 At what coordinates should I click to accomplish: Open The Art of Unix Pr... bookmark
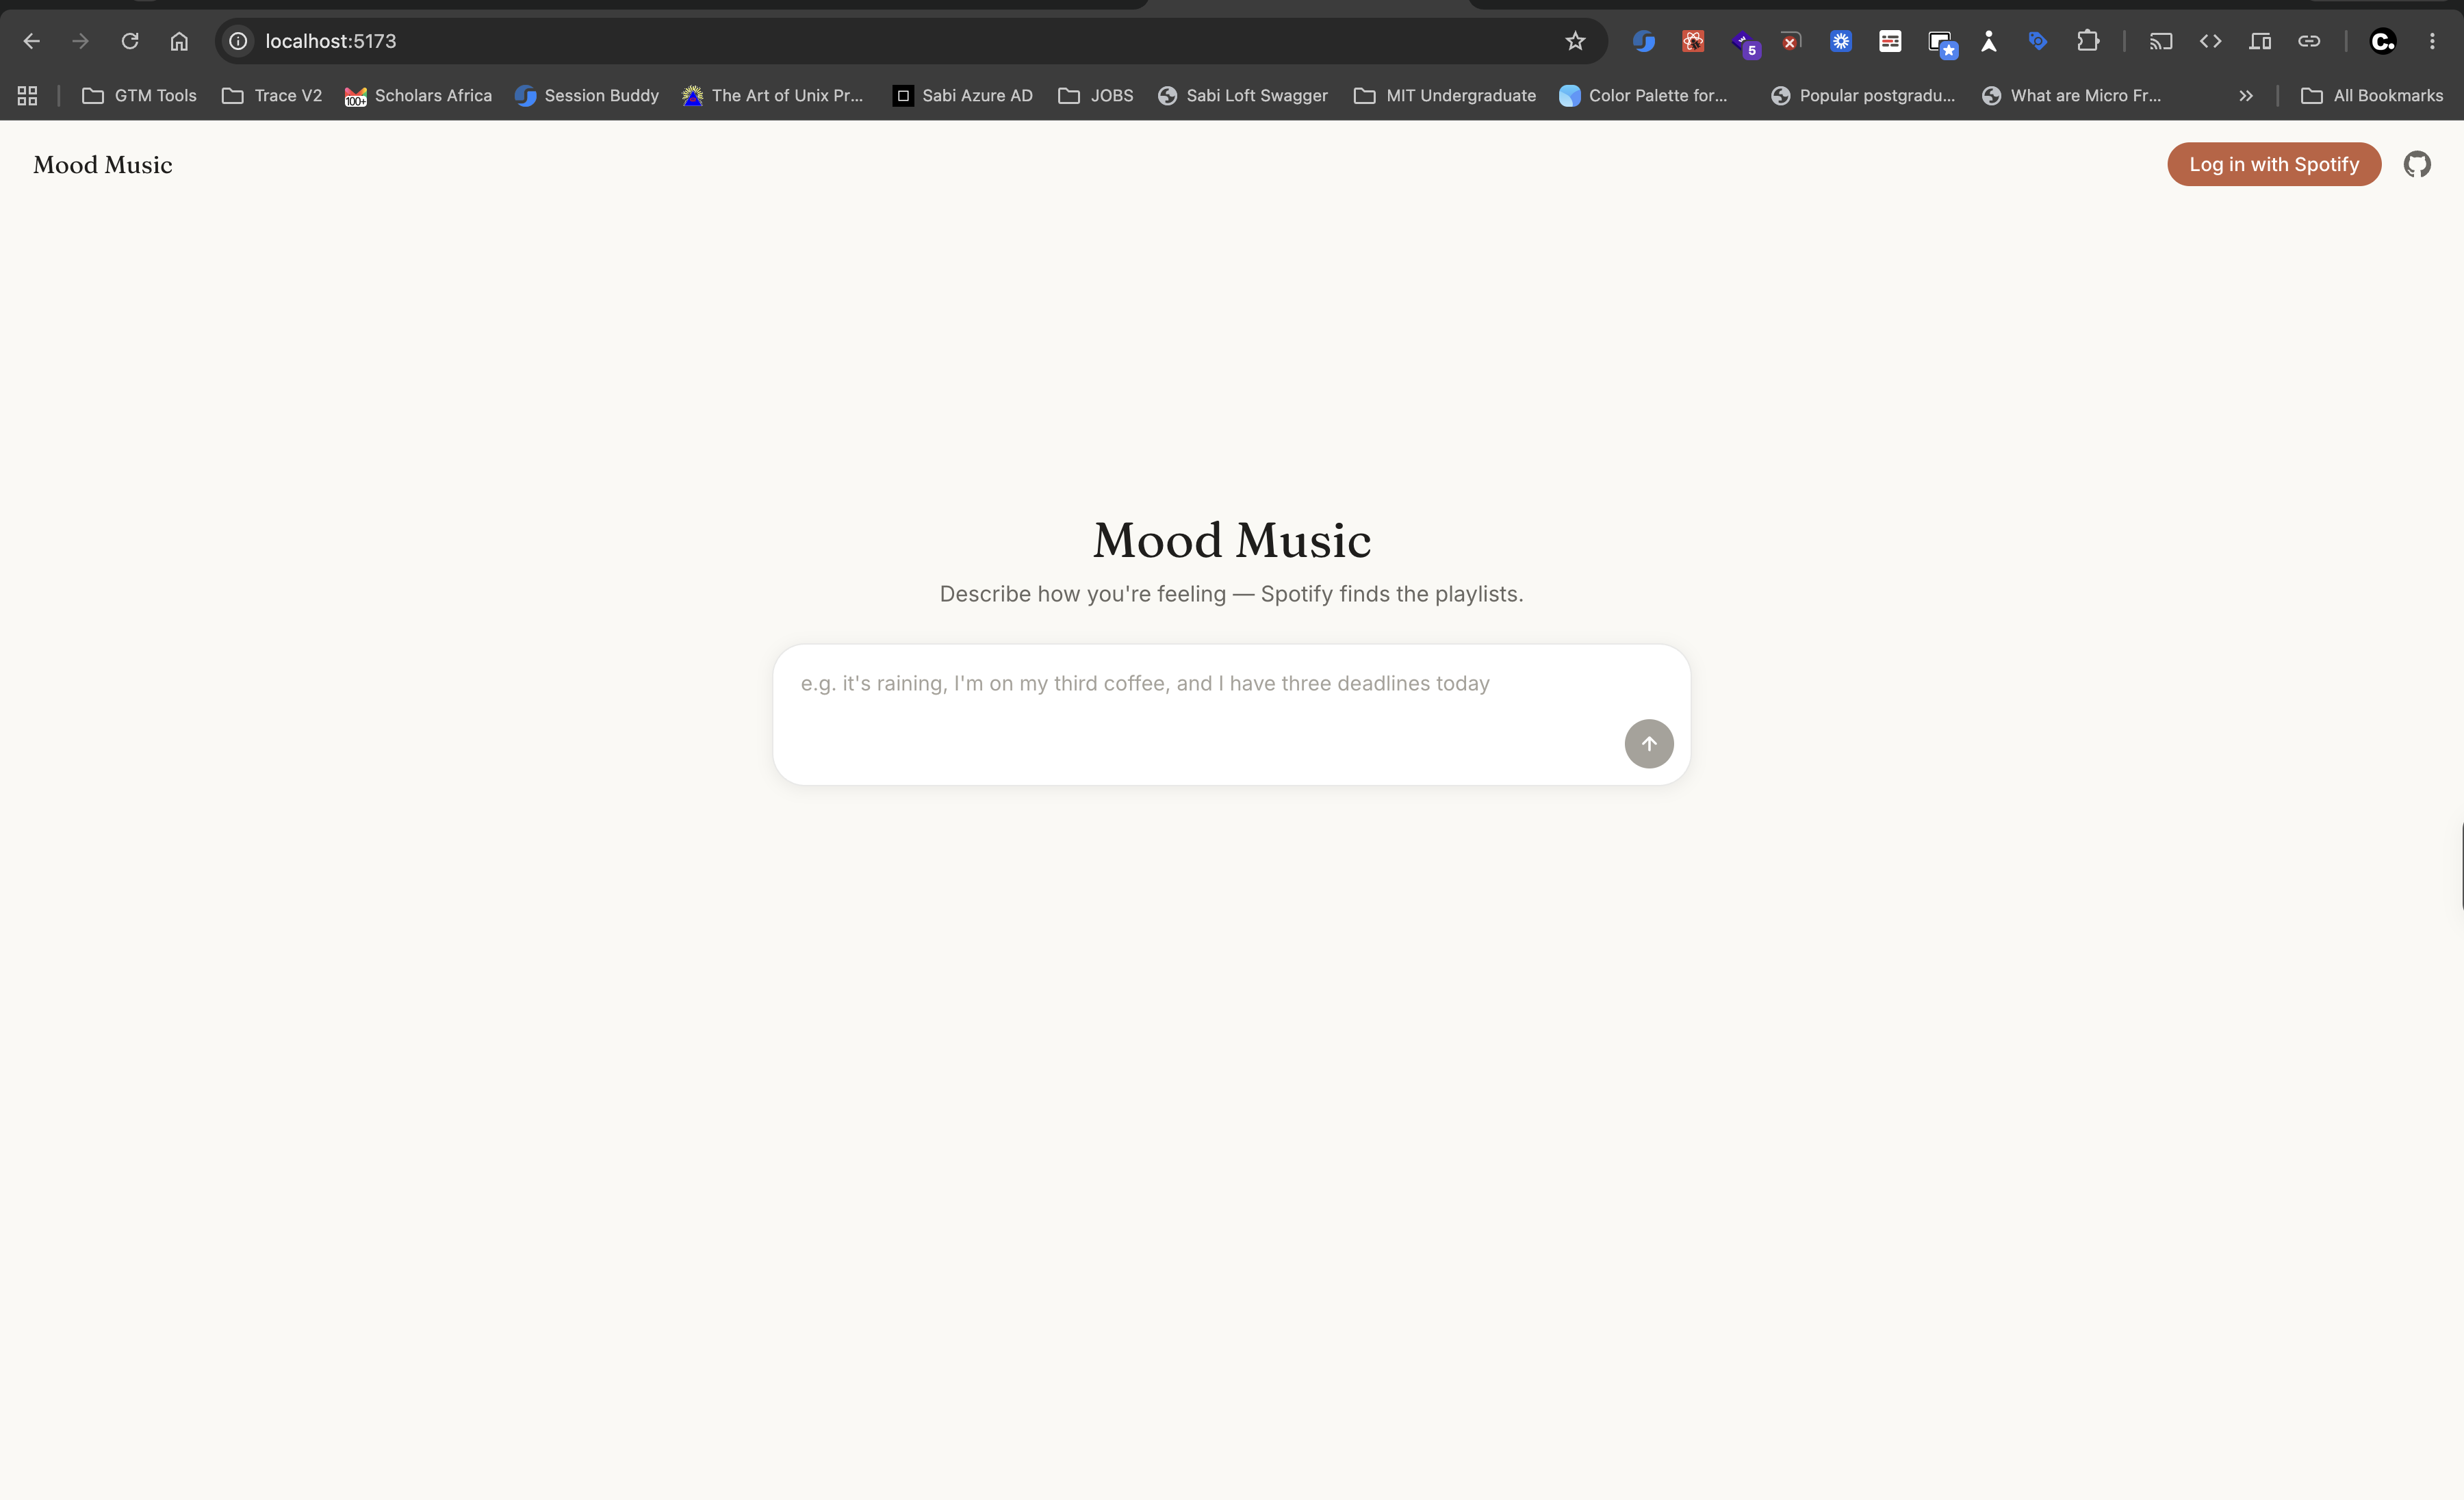[773, 95]
